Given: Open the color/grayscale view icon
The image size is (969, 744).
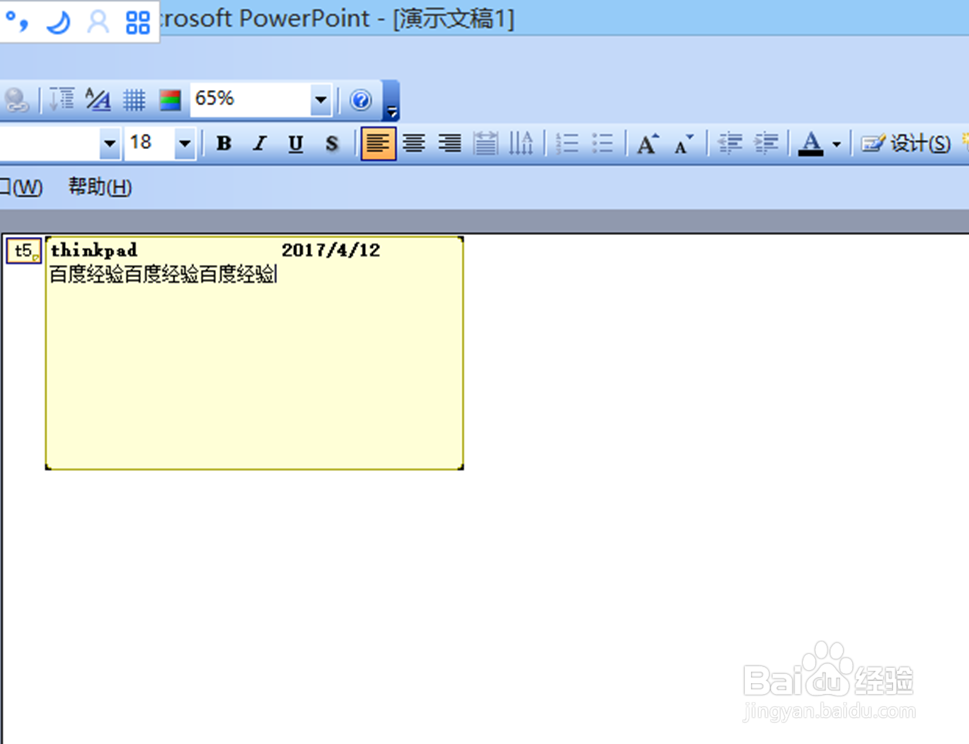Looking at the screenshot, I should 169,99.
